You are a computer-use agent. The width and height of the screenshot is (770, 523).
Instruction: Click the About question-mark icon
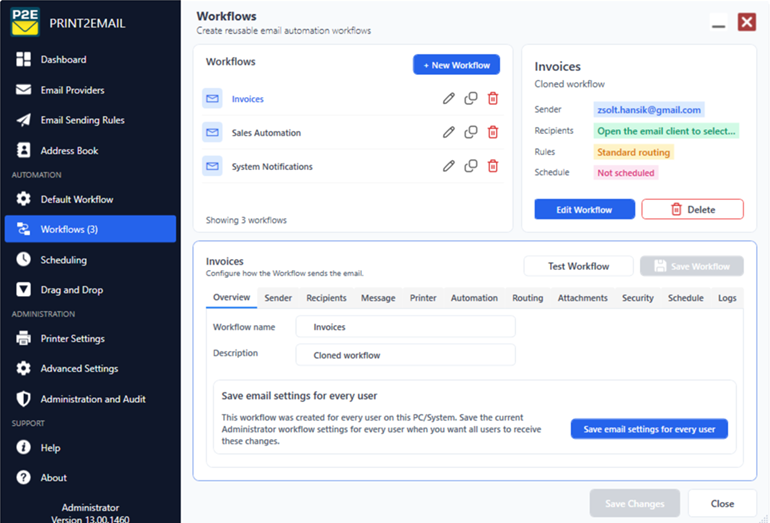point(23,477)
